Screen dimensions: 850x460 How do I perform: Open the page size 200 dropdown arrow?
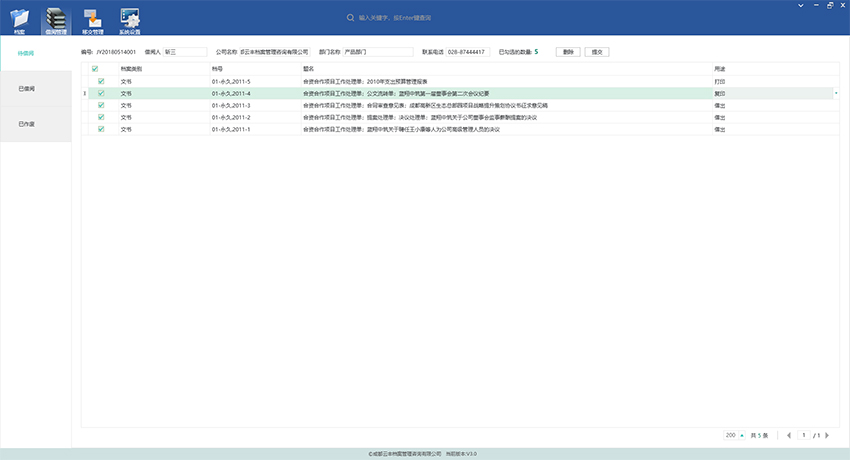(x=742, y=435)
